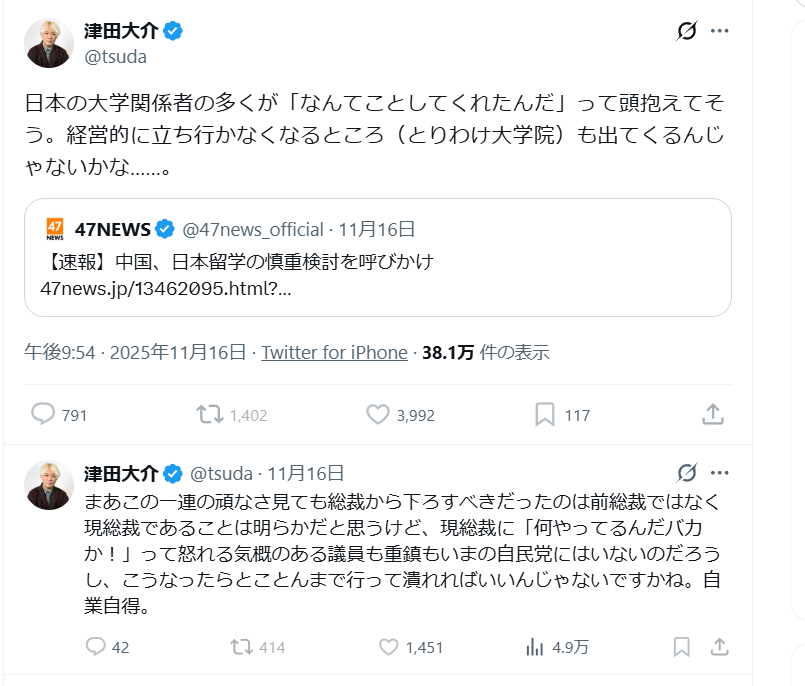This screenshot has height=686, width=805.
Task: Open the Grok icon on the main tweet
Action: [x=686, y=31]
